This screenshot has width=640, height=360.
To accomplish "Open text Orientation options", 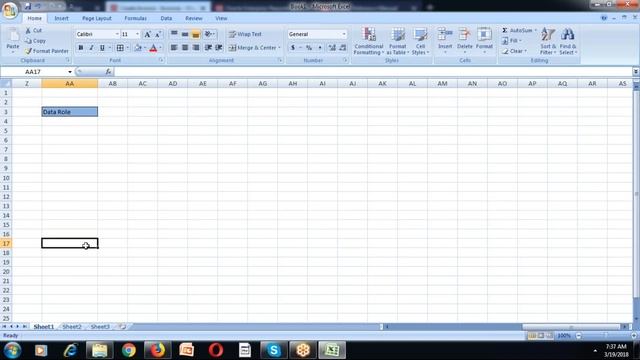I will (209, 34).
